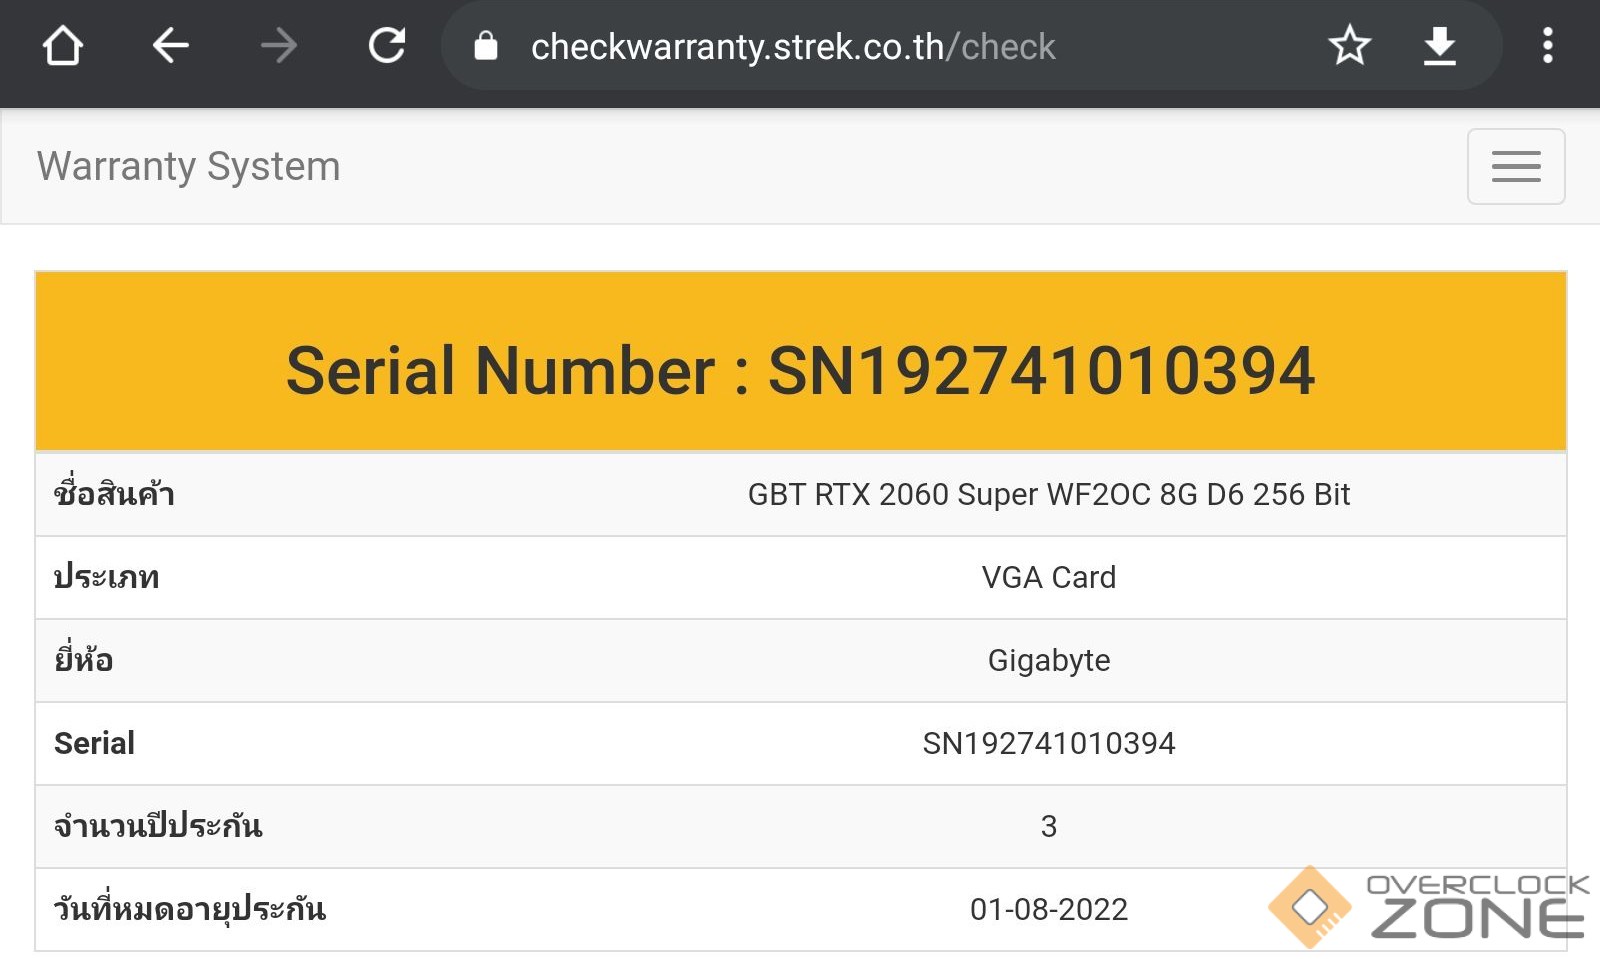This screenshot has width=1600, height=959.
Task: View site security via the padlock icon
Action: coord(486,46)
